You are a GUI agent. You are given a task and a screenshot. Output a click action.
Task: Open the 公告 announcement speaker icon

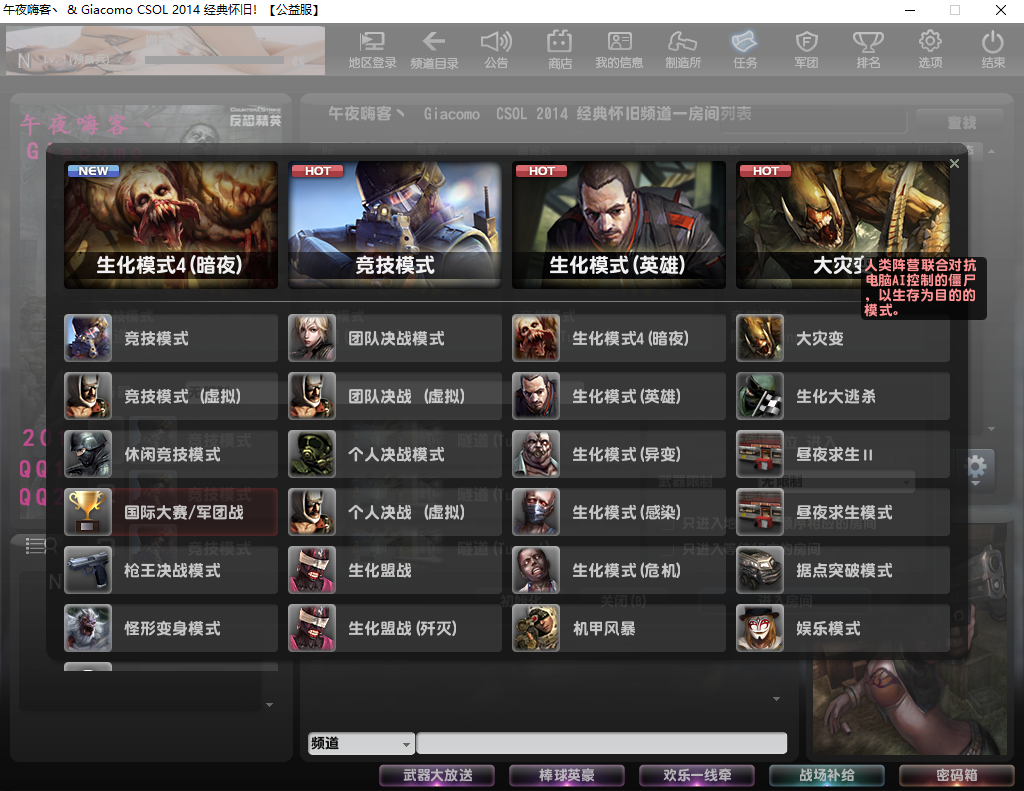point(496,49)
